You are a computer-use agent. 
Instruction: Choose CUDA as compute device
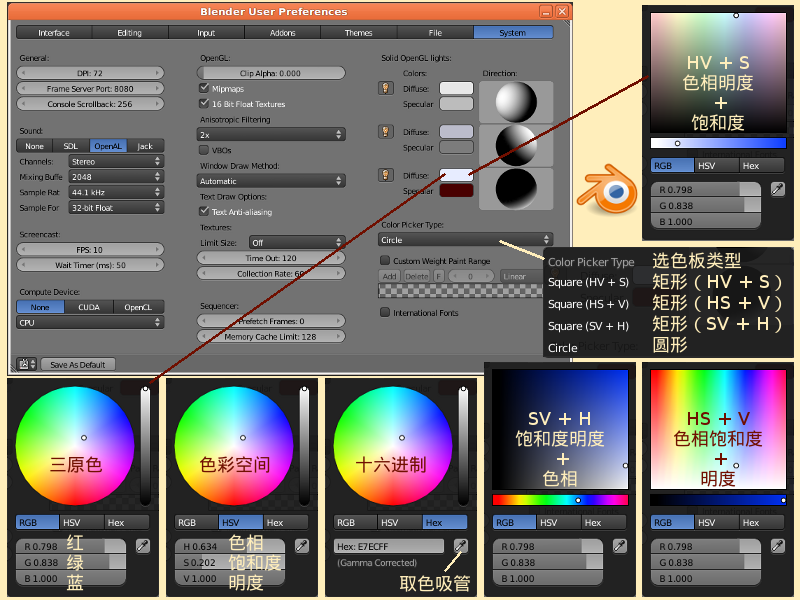point(89,307)
